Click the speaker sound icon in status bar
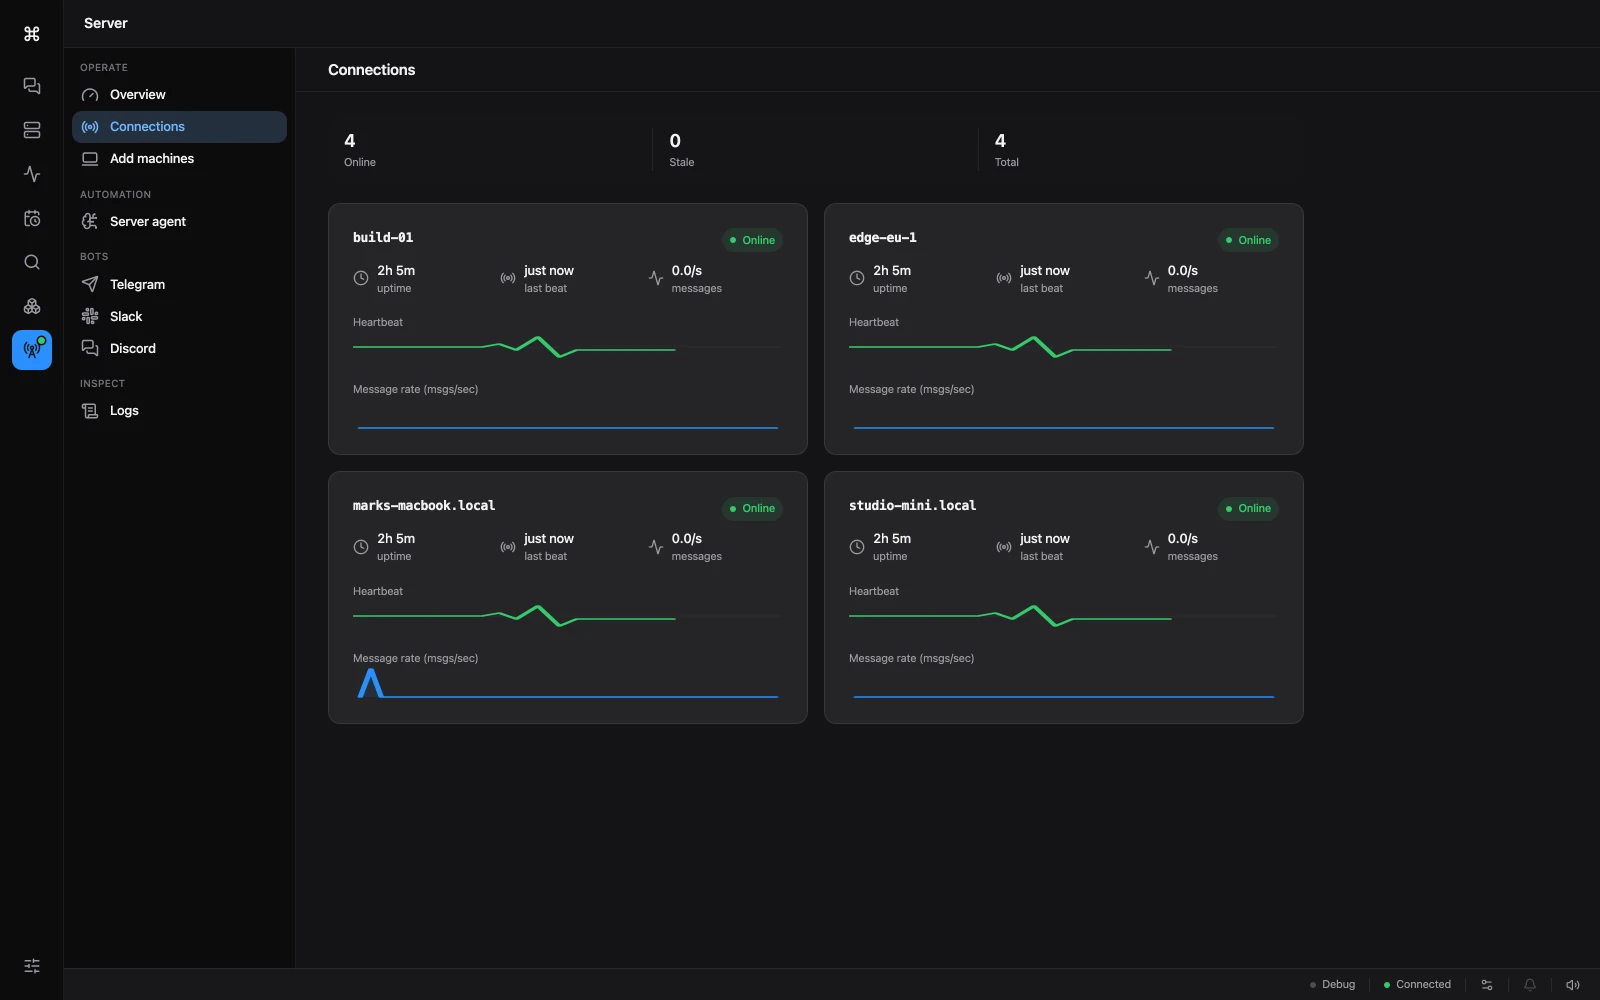The image size is (1600, 1000). tap(1573, 985)
